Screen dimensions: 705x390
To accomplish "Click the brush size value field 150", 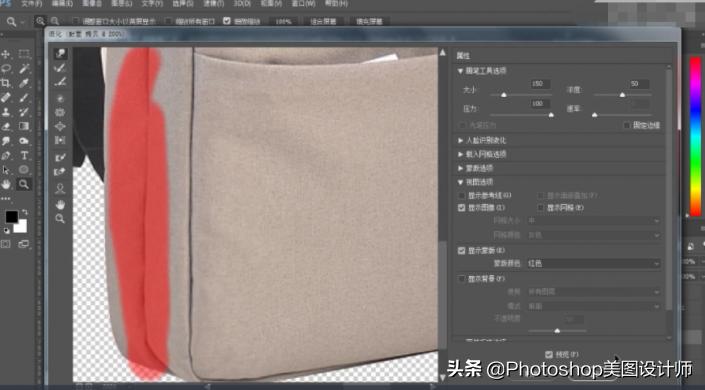I will (540, 84).
